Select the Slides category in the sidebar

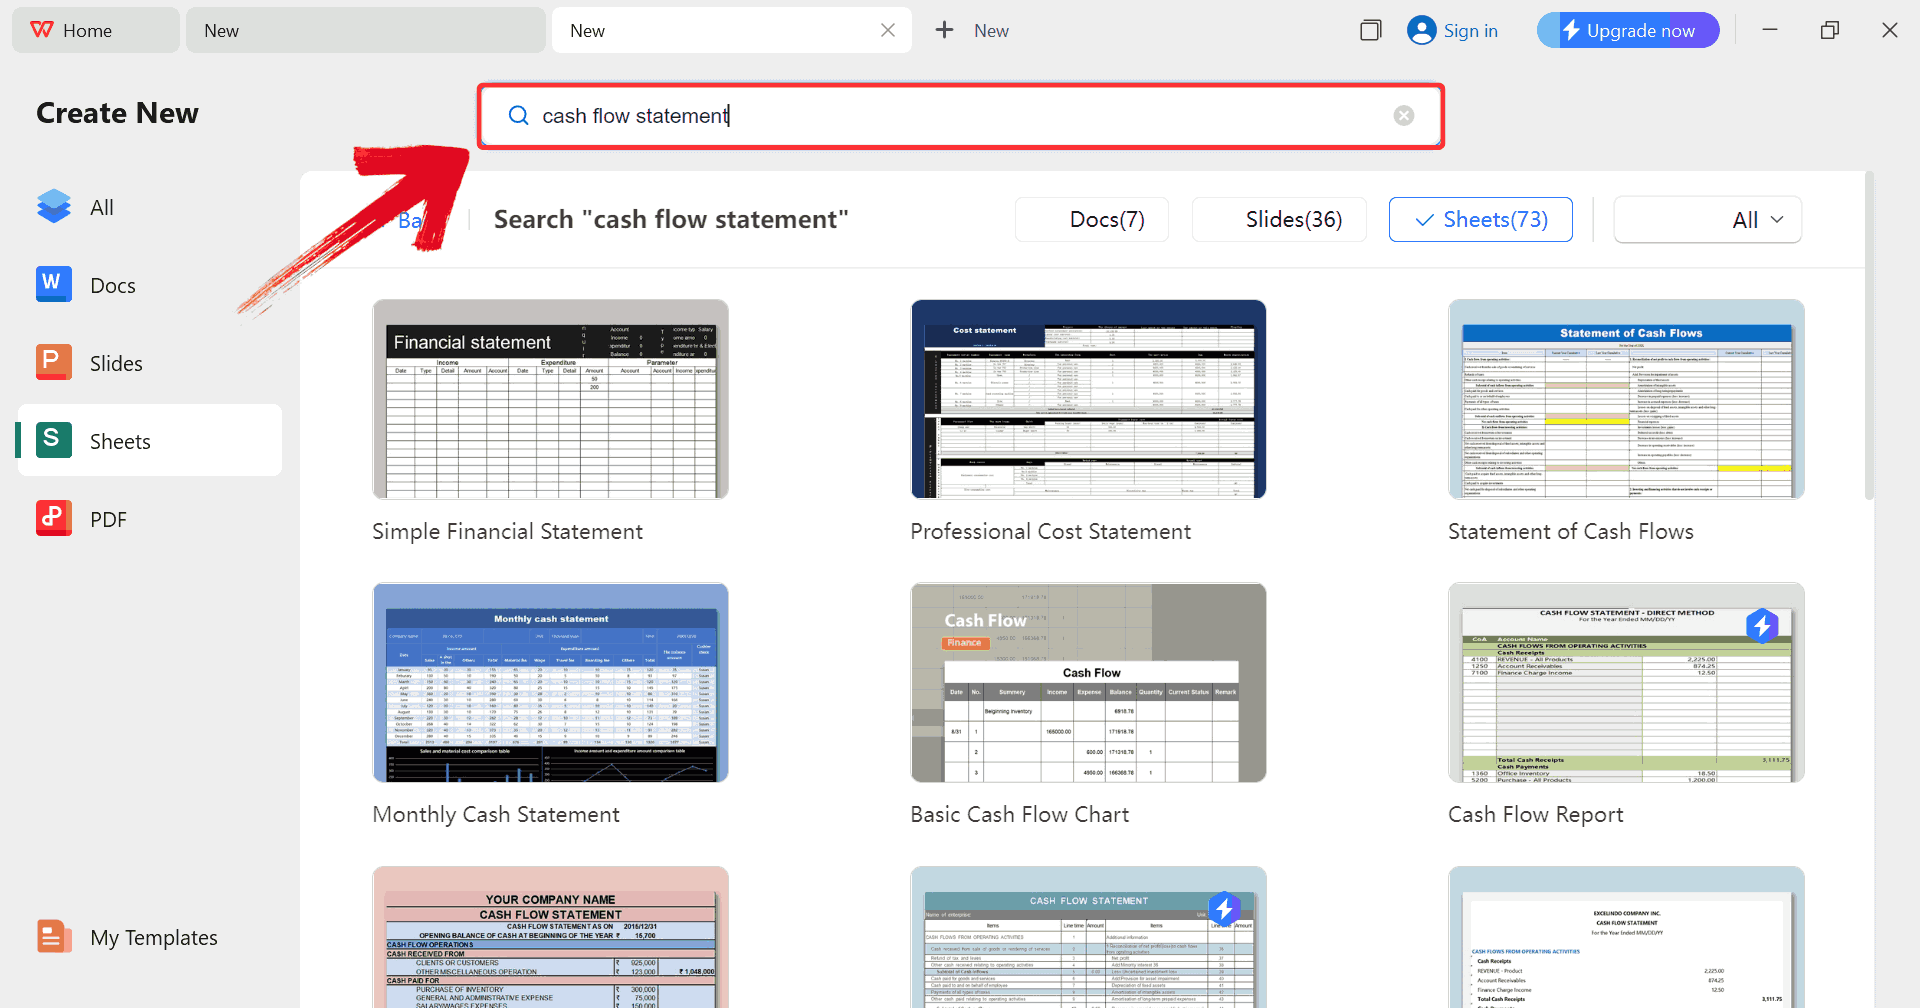coord(115,363)
